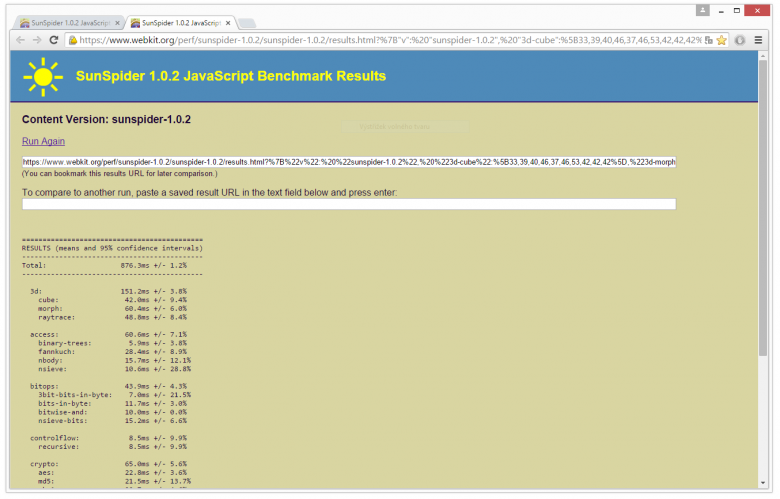This screenshot has height=499, width=780.
Task: Click the bits-in-byte: 11.7ms result line
Action: [x=112, y=404]
